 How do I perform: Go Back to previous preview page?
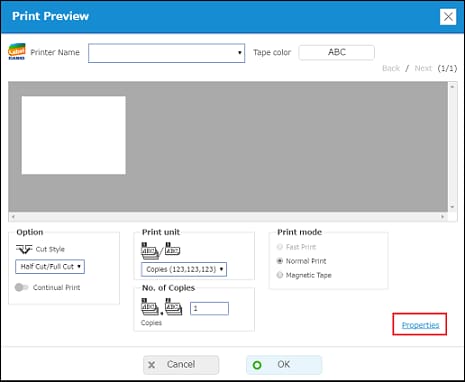pos(391,68)
